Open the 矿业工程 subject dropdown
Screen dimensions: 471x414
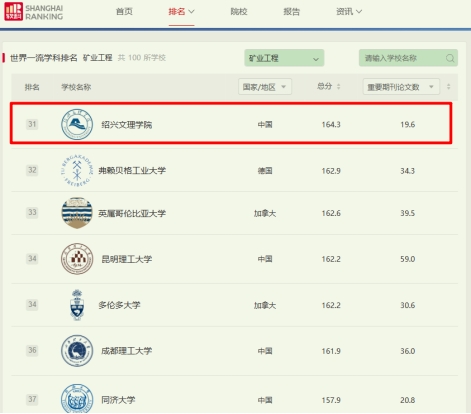(x=284, y=58)
